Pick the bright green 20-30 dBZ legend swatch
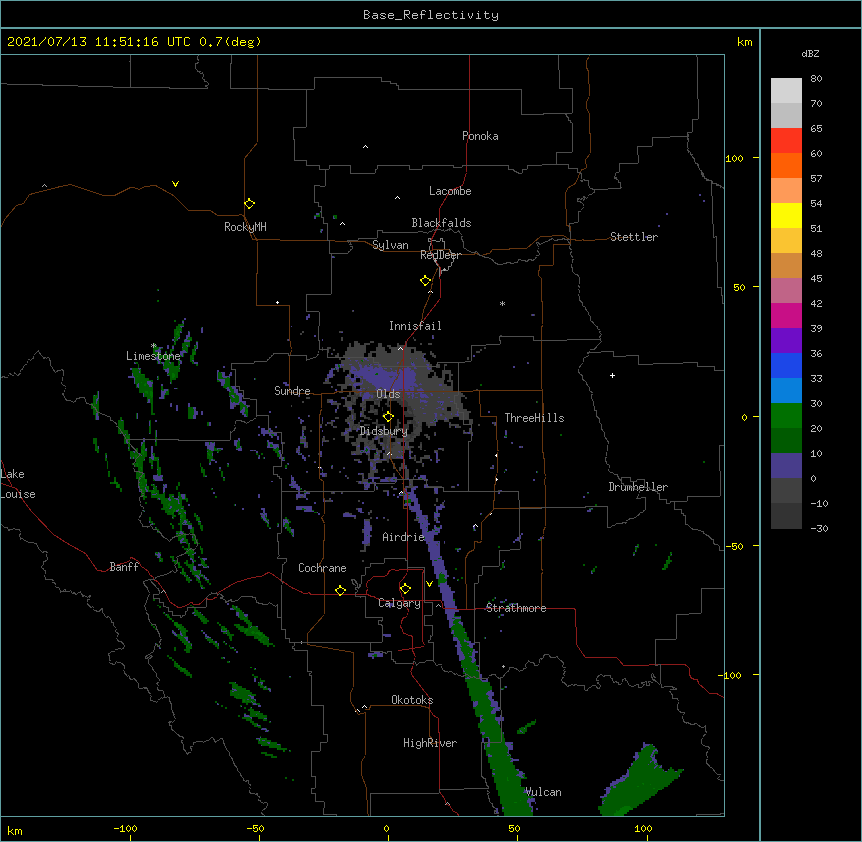This screenshot has height=842, width=862. click(x=786, y=416)
